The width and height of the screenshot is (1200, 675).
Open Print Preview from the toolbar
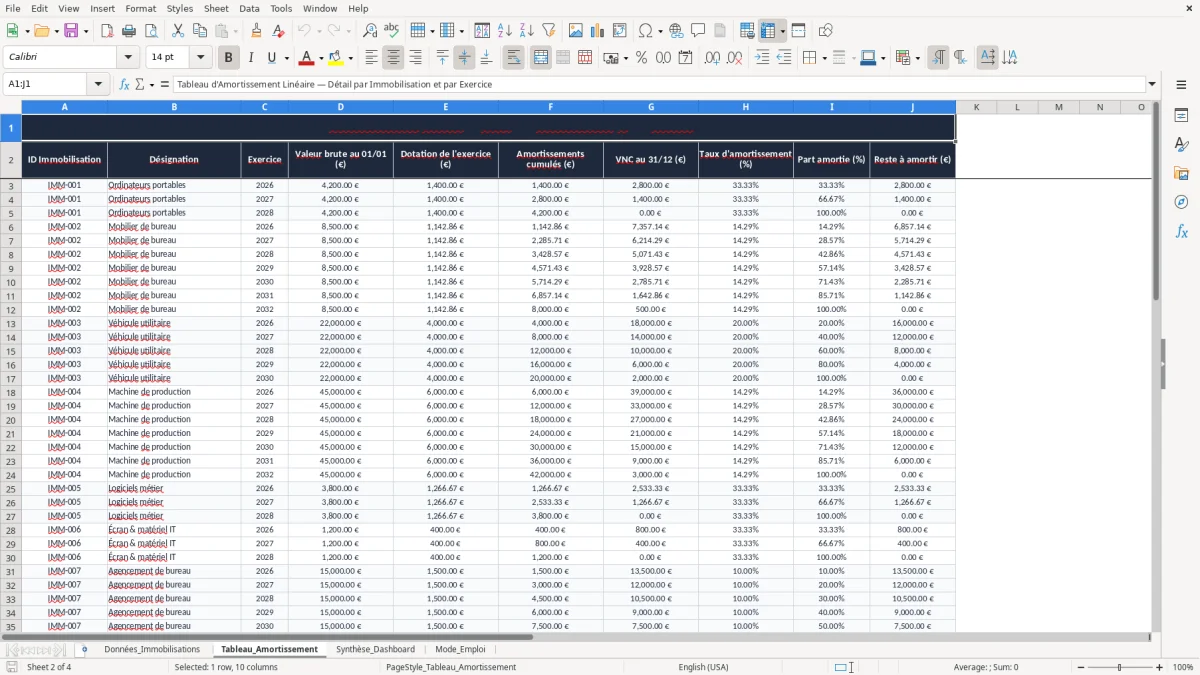pyautogui.click(x=151, y=31)
